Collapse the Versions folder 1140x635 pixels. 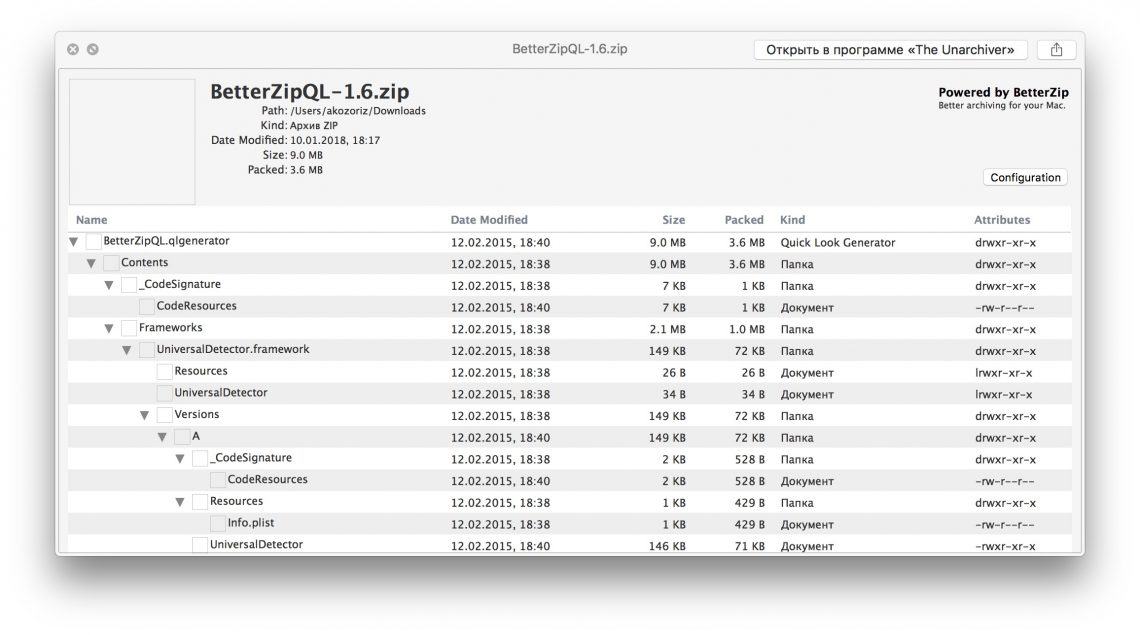click(144, 415)
